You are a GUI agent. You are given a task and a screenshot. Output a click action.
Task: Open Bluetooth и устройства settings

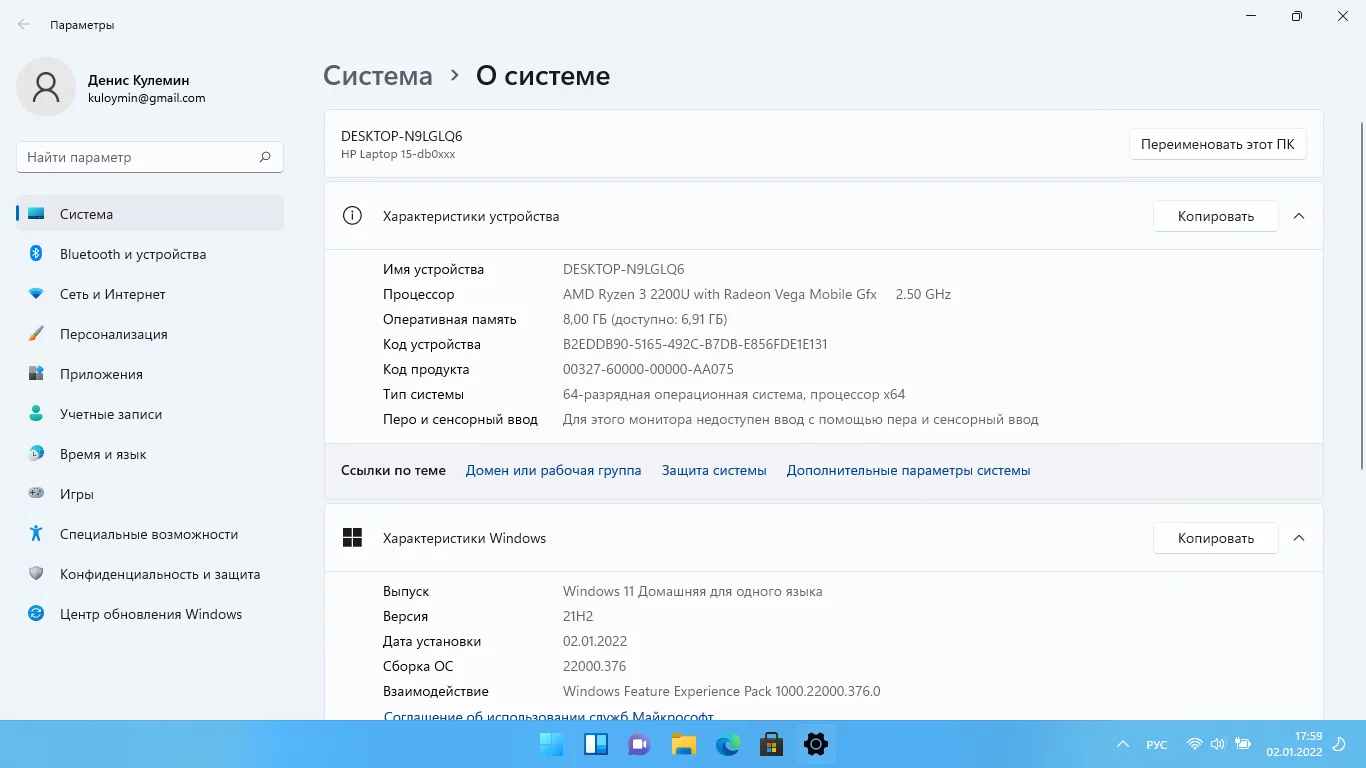click(x=150, y=254)
